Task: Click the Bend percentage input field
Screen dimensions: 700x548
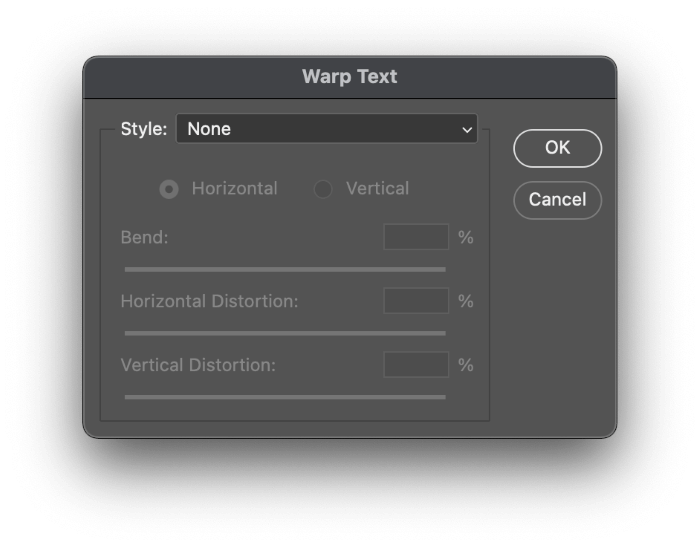Action: click(x=416, y=237)
